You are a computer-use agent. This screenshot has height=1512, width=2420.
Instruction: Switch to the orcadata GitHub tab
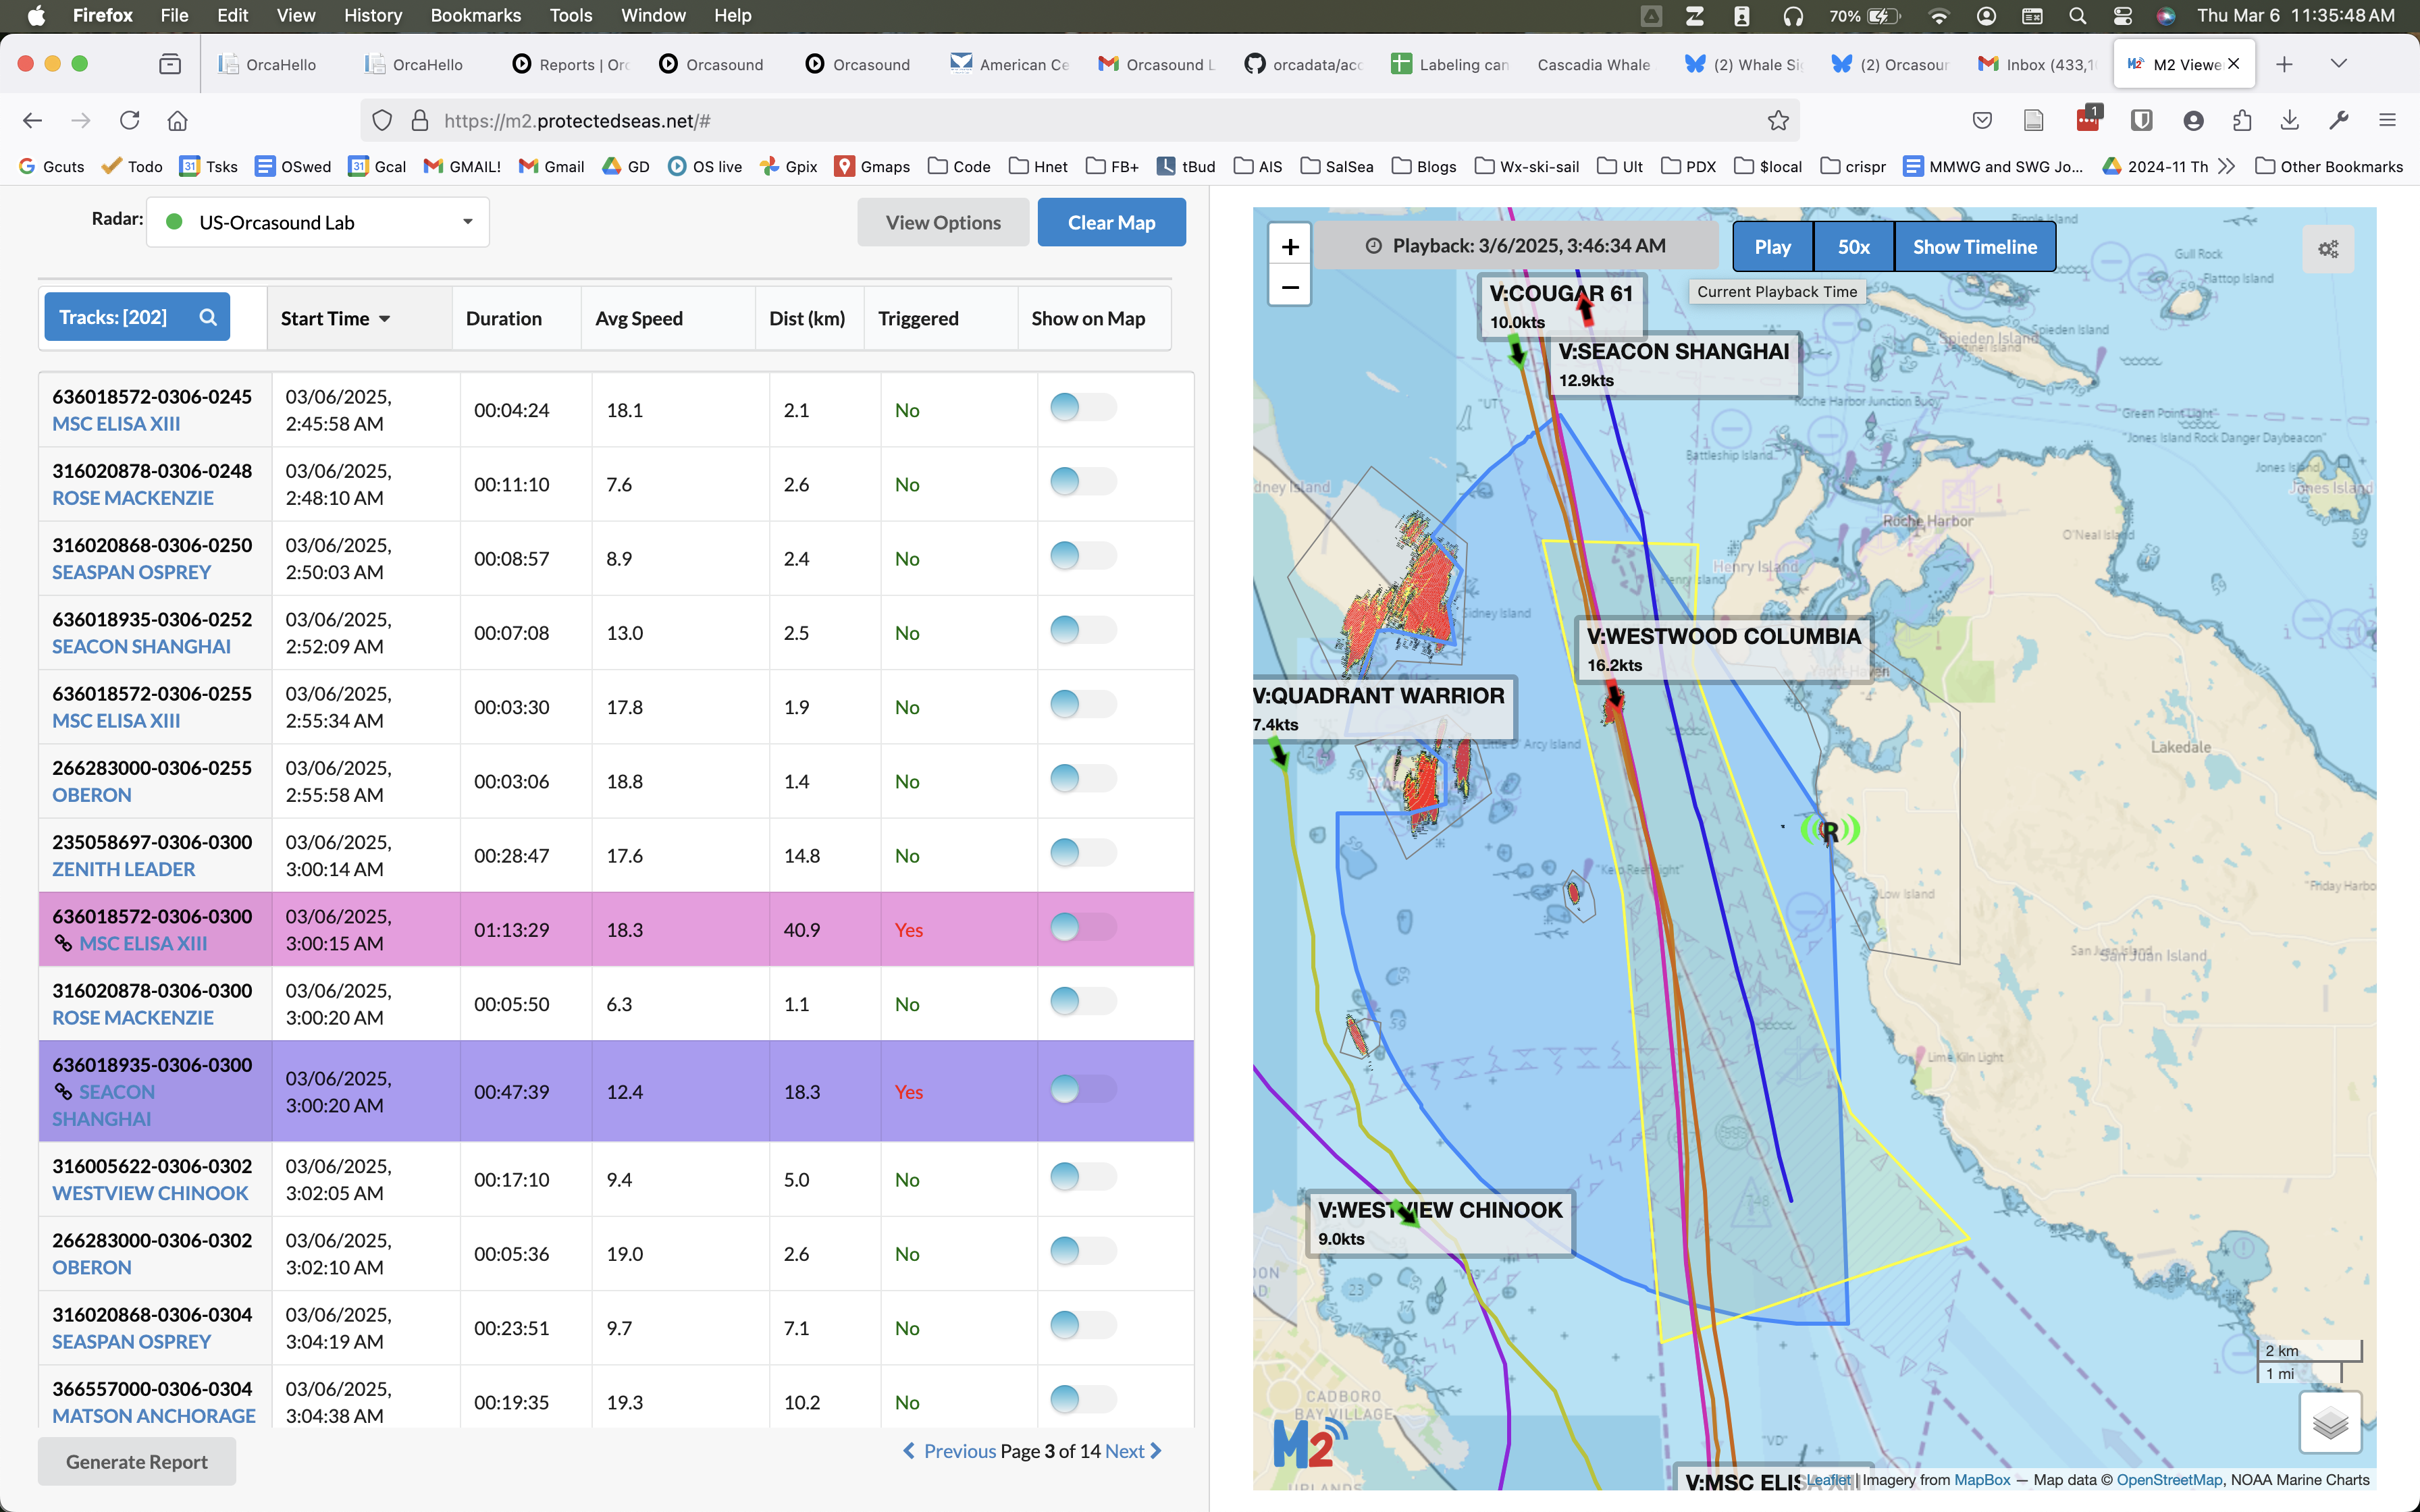point(1305,64)
